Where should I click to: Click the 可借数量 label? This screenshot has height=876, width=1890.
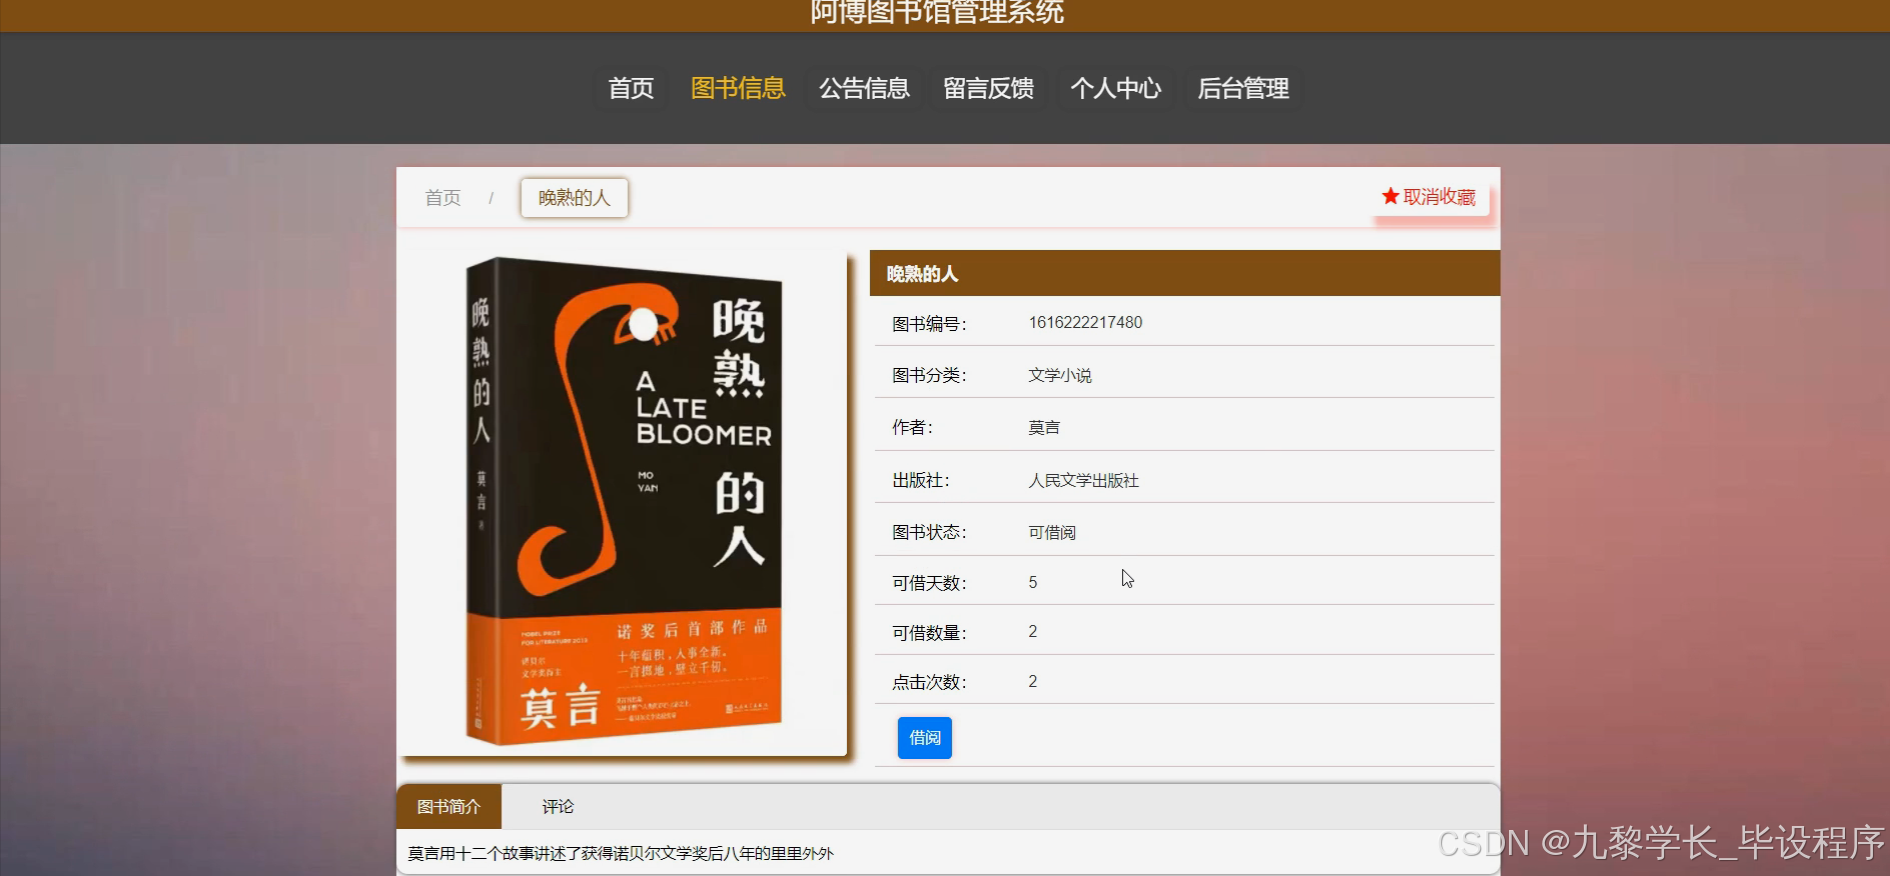929,633
